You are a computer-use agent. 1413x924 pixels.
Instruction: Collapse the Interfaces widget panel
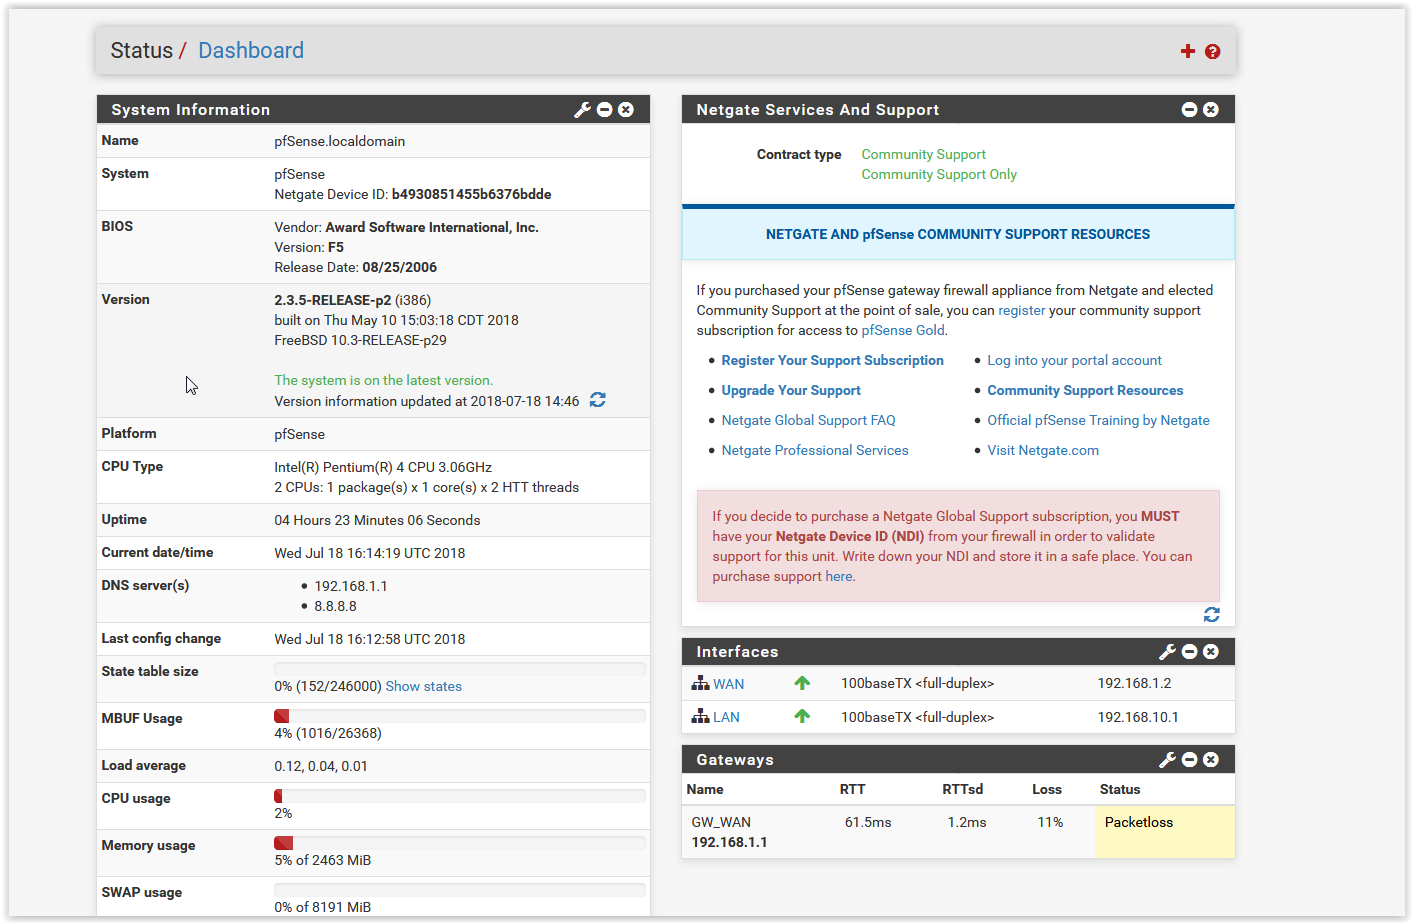click(1189, 652)
